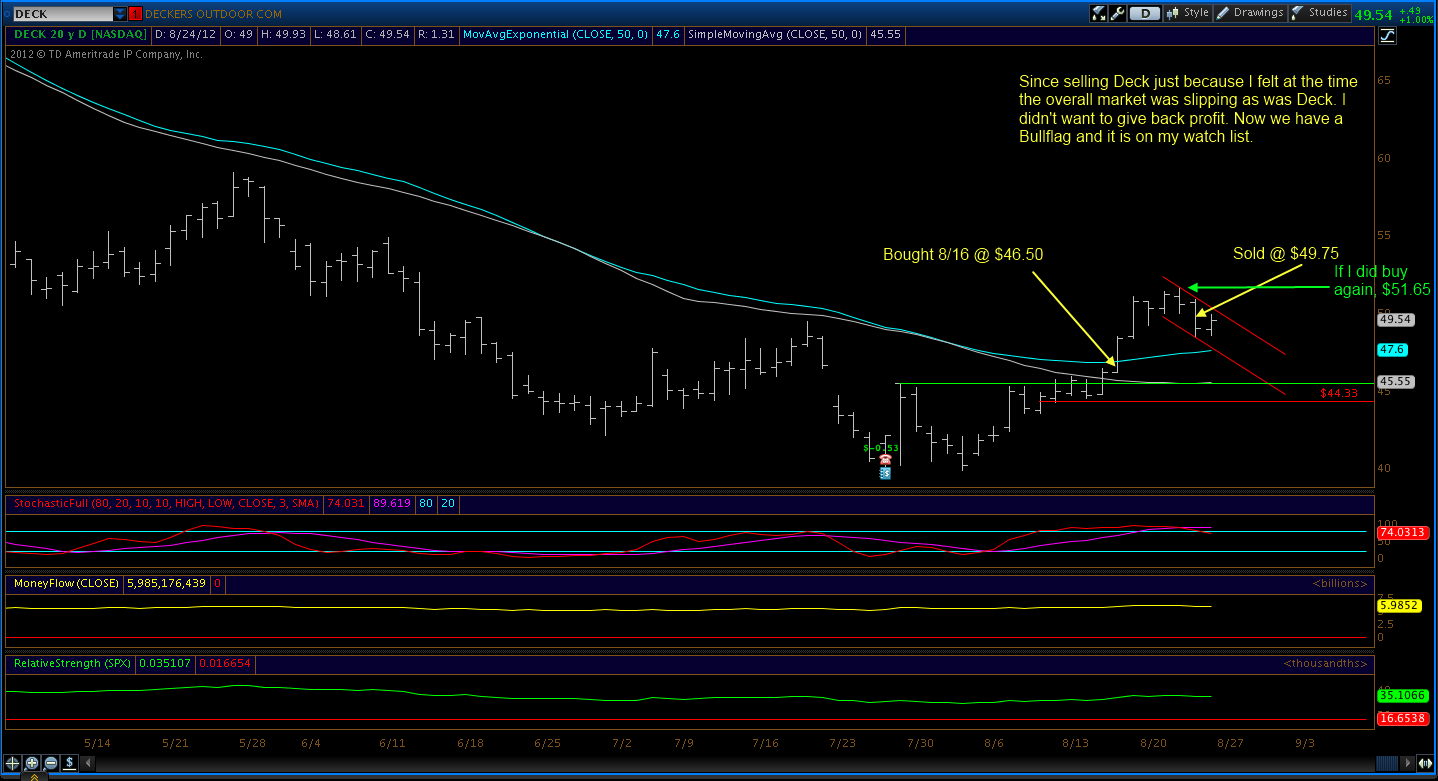Open chart settings wrench icon
Screen dimensions: 1438x781
coord(1117,13)
